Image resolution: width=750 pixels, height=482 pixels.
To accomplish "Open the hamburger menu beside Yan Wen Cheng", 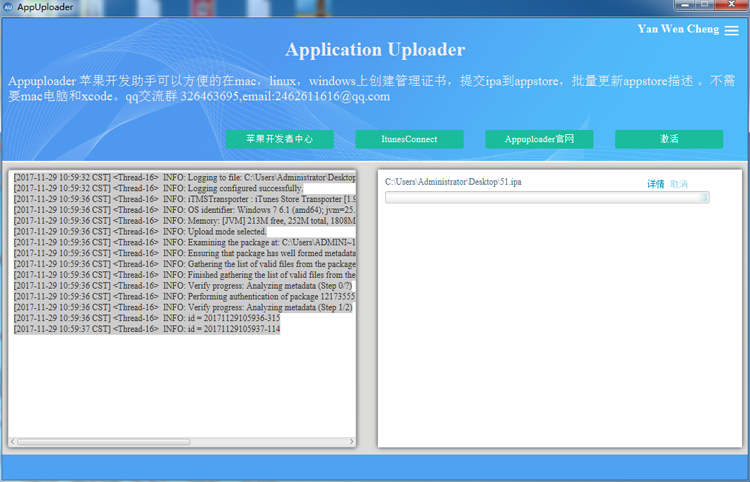I will (731, 30).
